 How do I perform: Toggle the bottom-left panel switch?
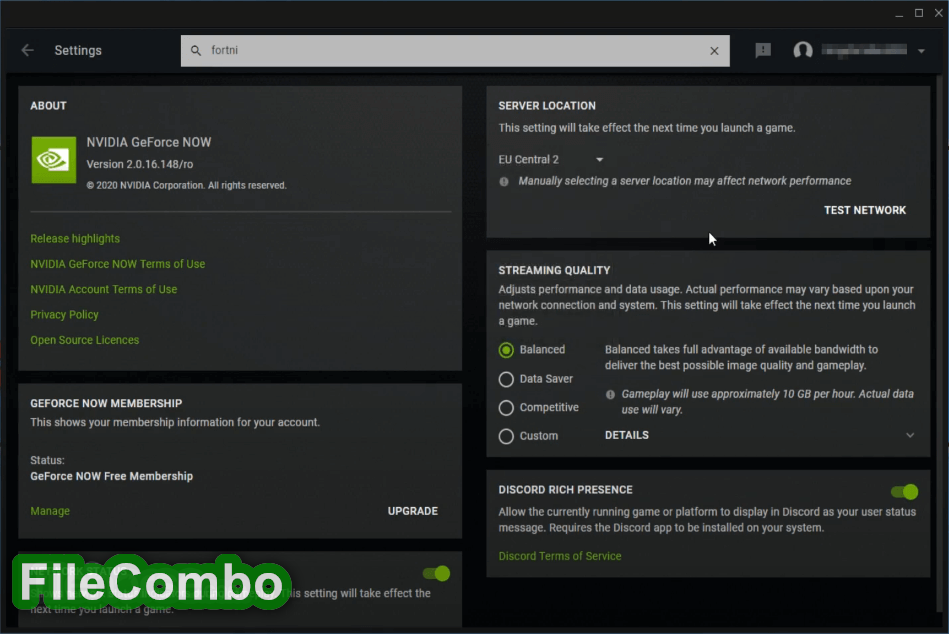click(436, 574)
